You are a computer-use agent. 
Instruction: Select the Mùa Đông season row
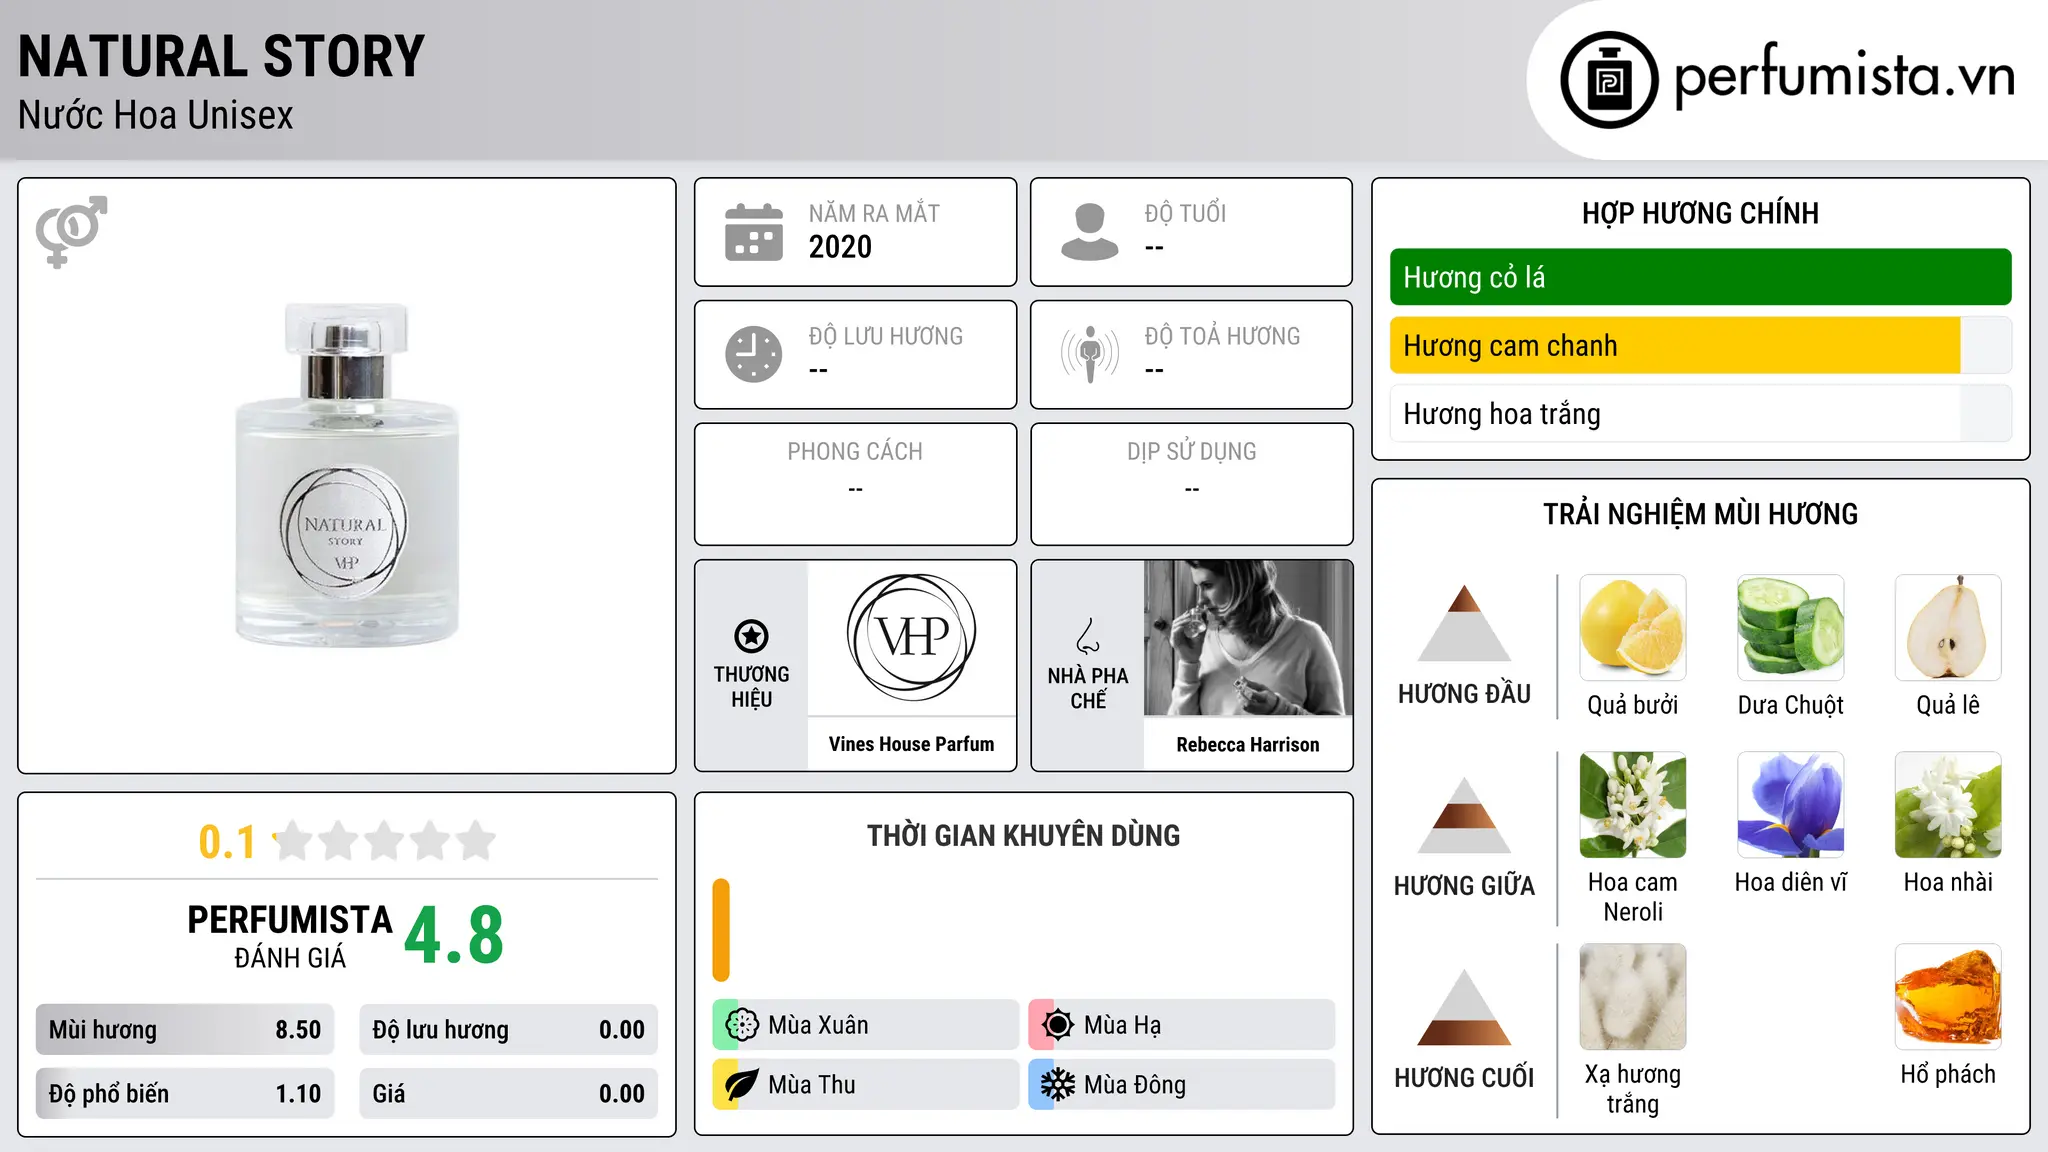tap(1181, 1085)
